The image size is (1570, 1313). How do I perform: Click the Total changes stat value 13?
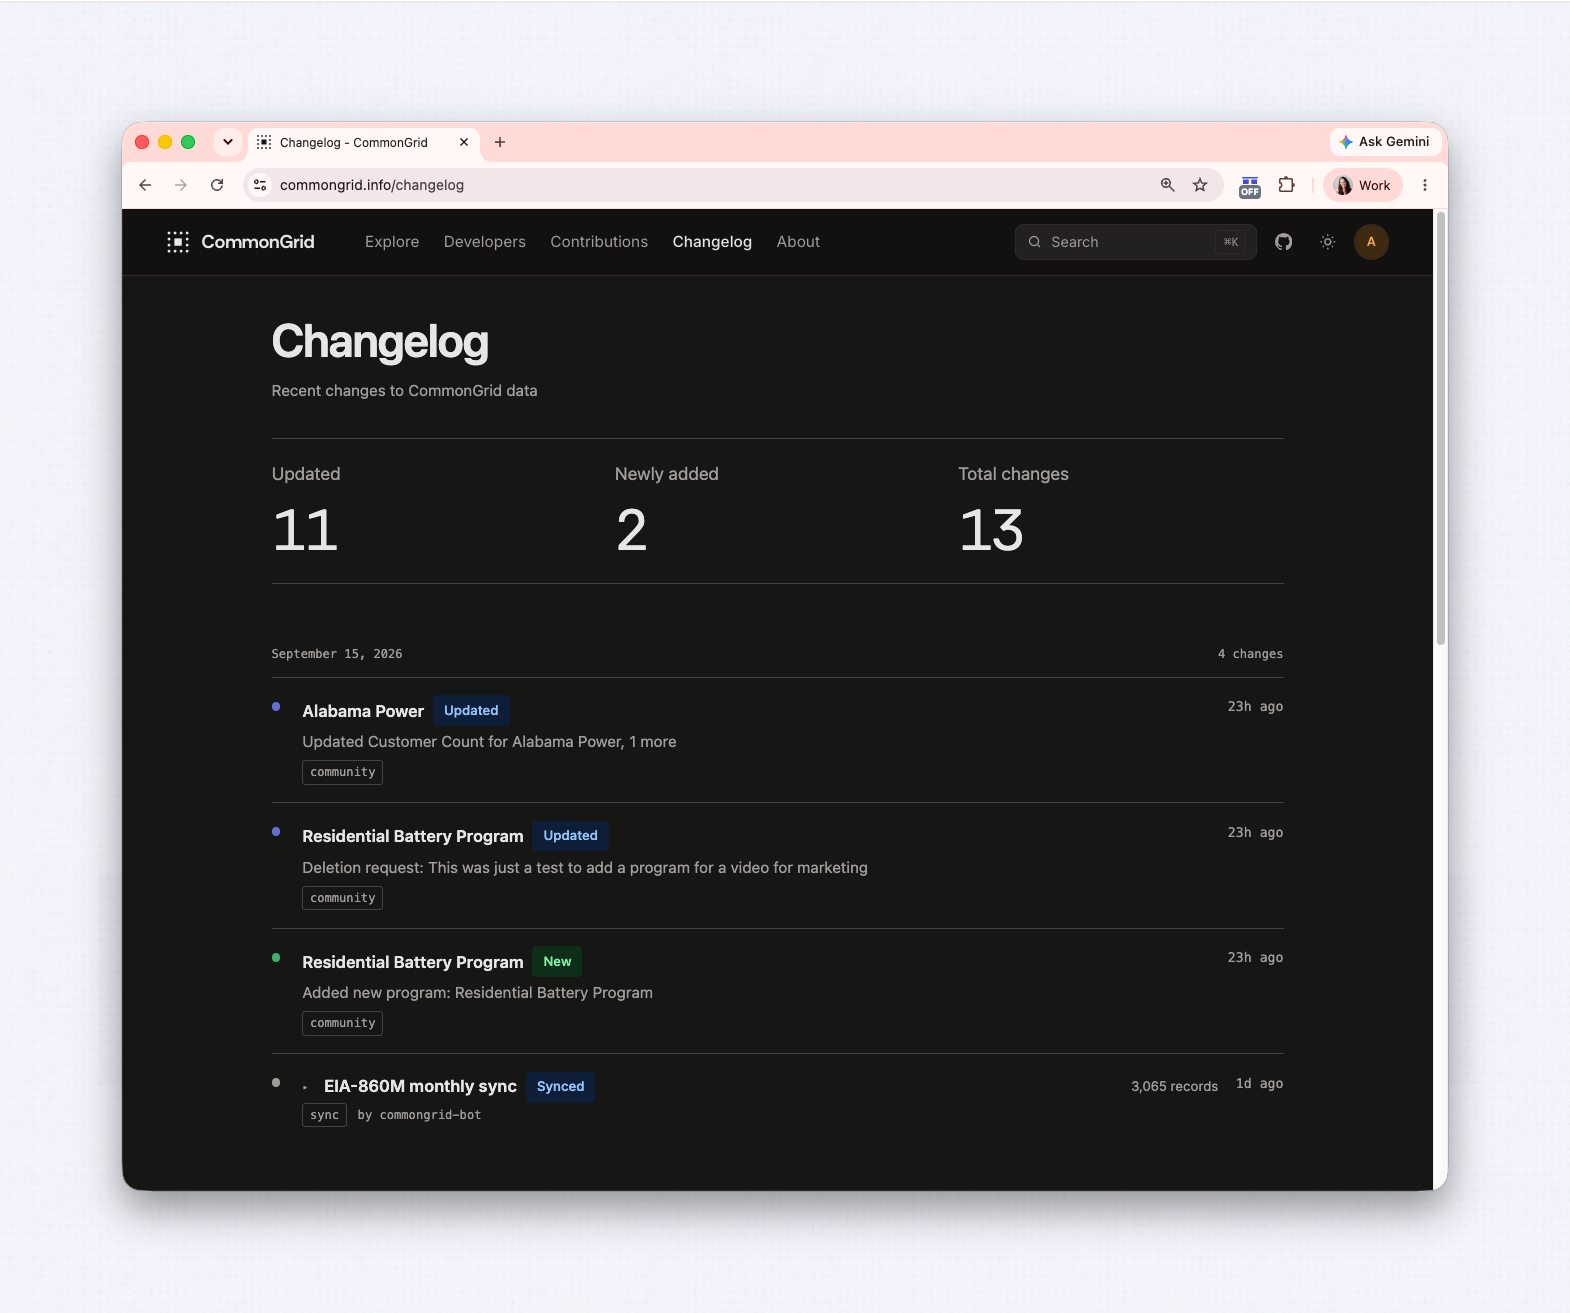pyautogui.click(x=991, y=531)
